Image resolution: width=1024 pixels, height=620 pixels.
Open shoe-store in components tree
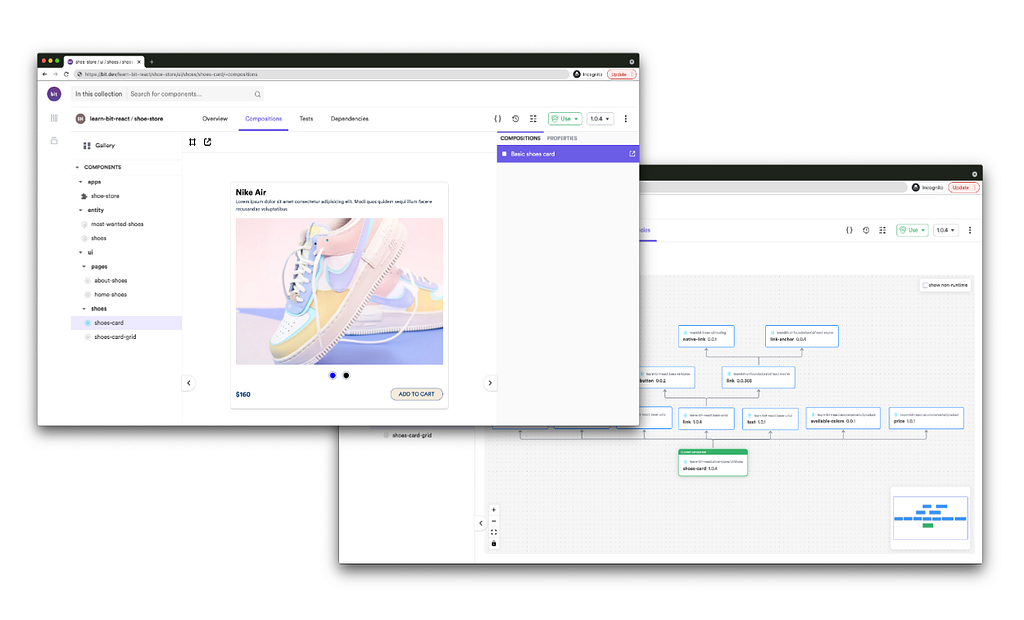tap(104, 196)
